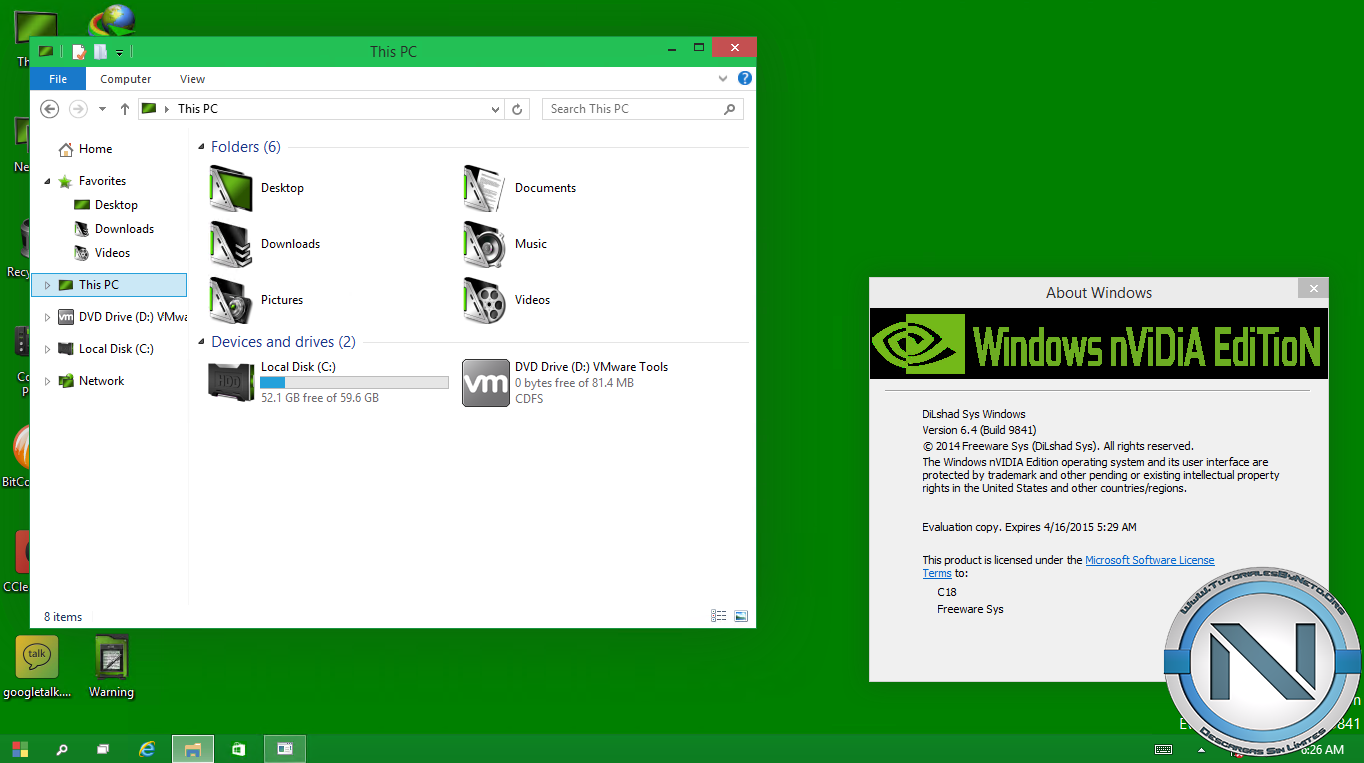Click the Back navigation arrow

(x=50, y=109)
